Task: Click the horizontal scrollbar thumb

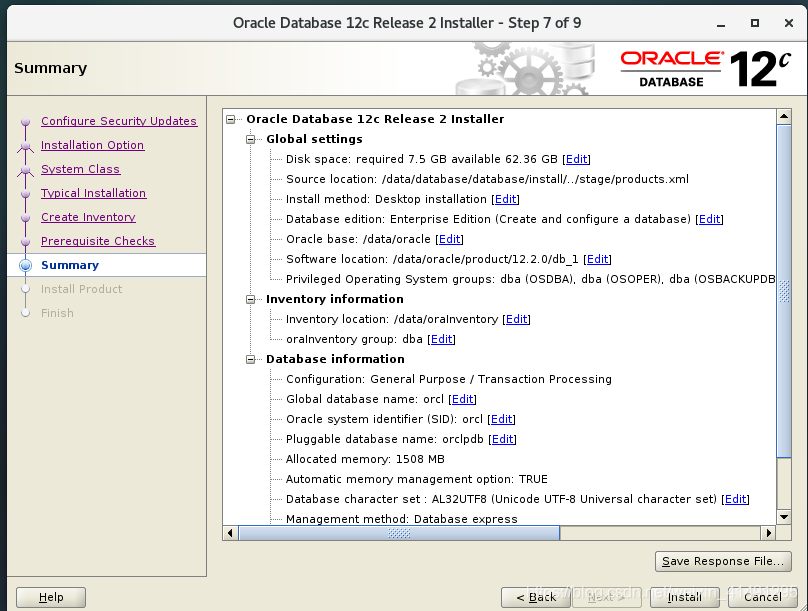Action: [x=399, y=533]
